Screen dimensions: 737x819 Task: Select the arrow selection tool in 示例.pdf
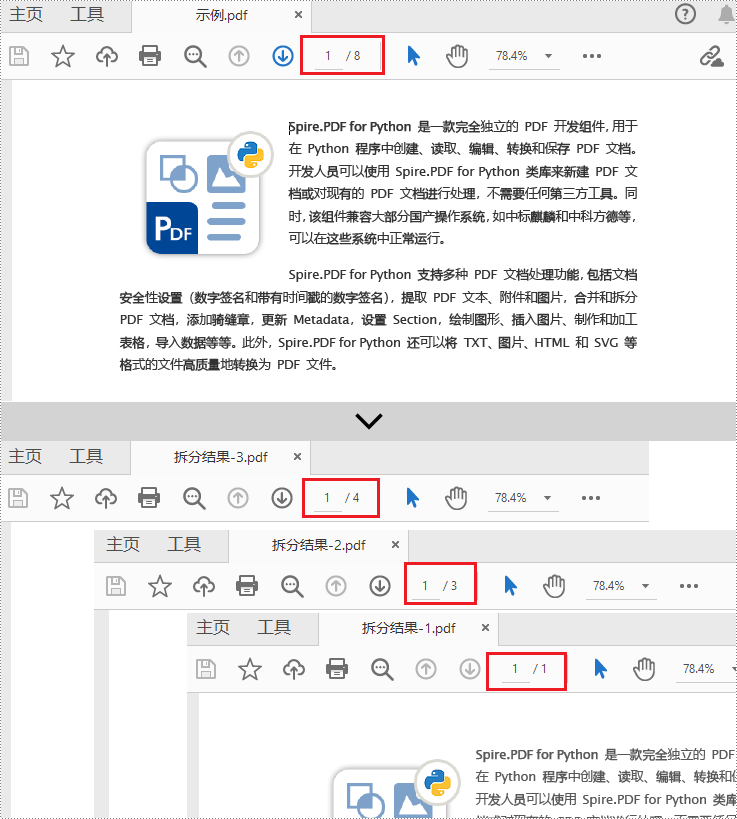413,56
